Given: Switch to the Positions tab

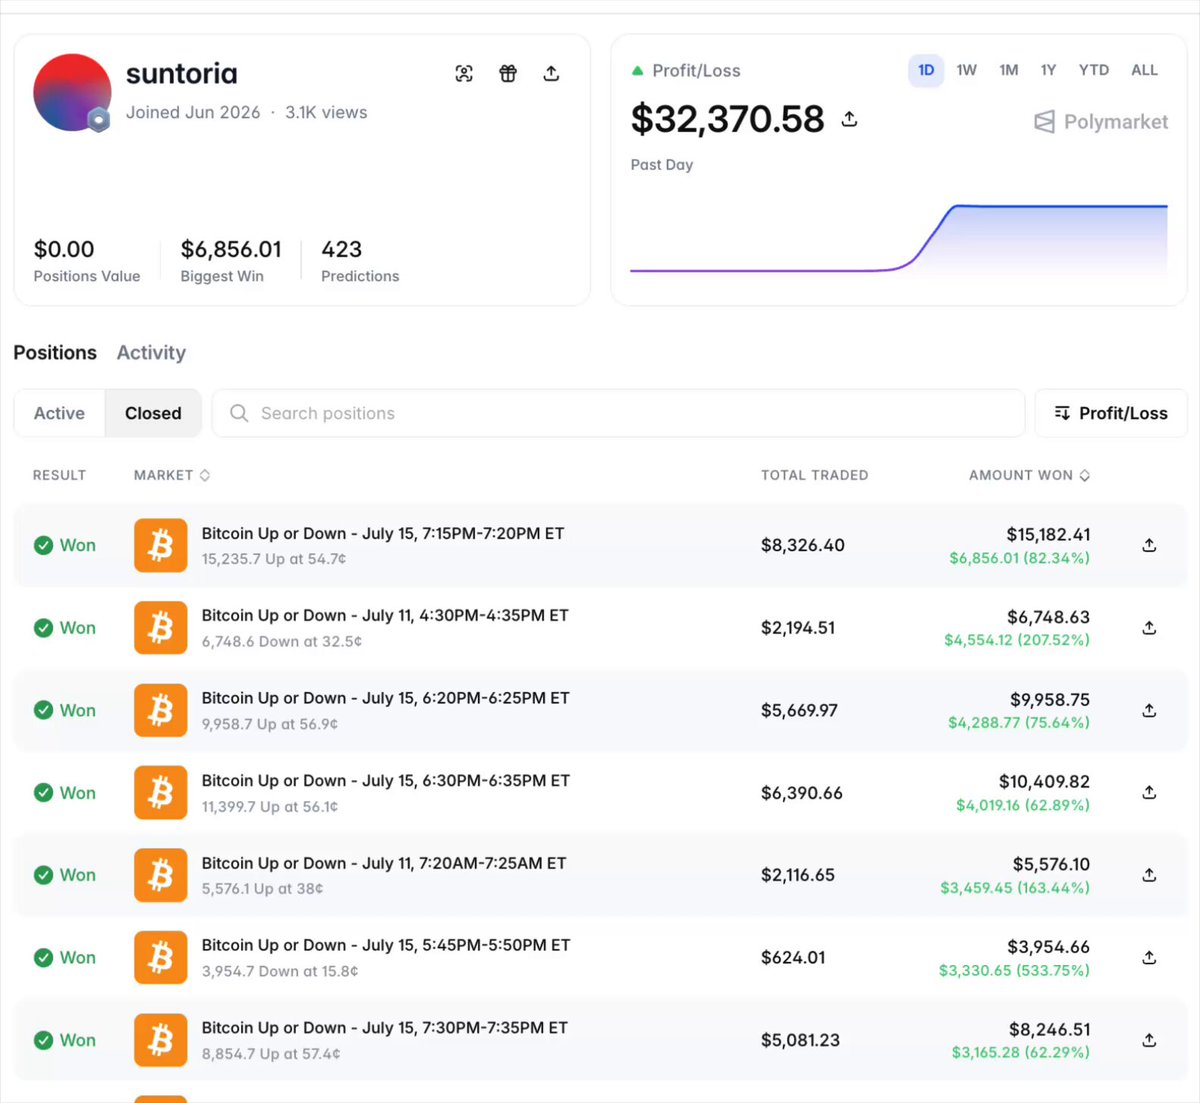Looking at the screenshot, I should (55, 352).
